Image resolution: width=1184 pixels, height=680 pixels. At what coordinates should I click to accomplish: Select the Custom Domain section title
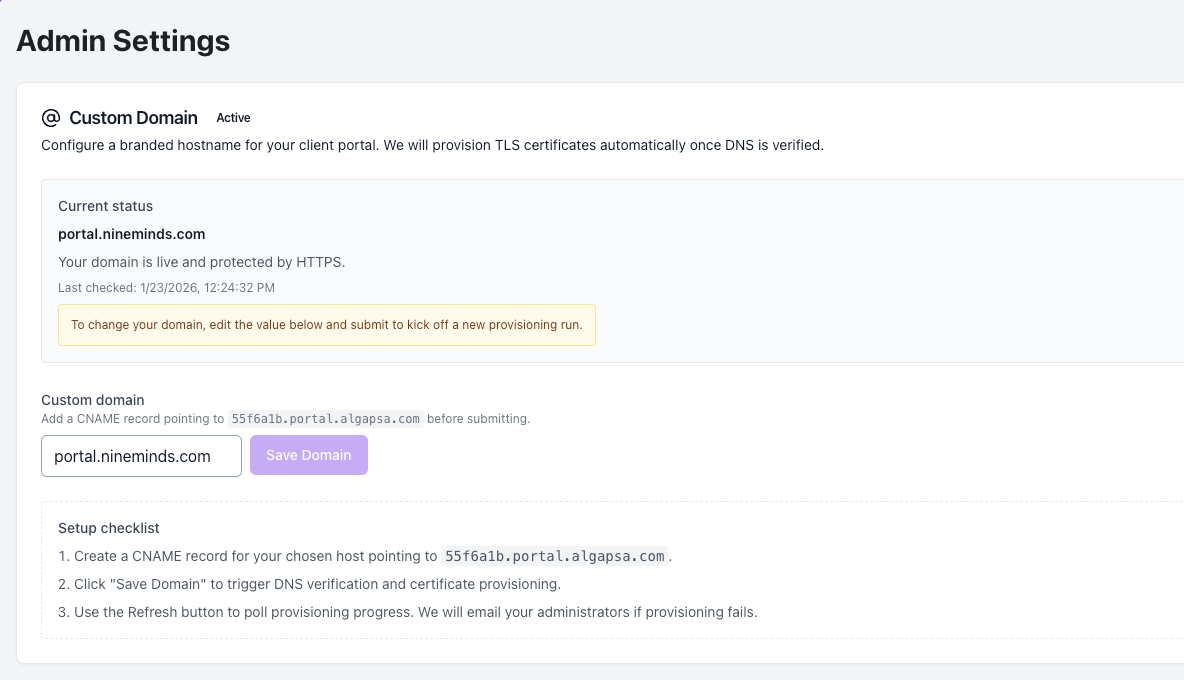coord(133,117)
